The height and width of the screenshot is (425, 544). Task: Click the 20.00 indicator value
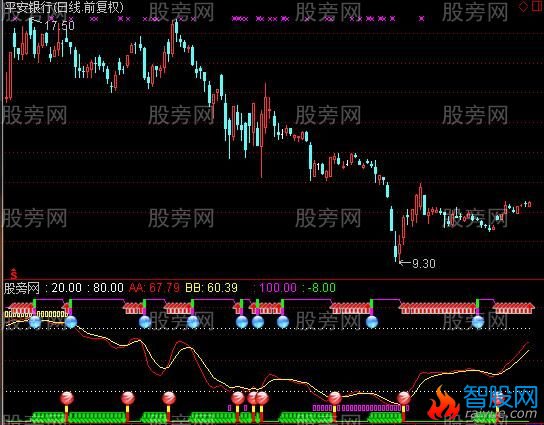click(67, 288)
